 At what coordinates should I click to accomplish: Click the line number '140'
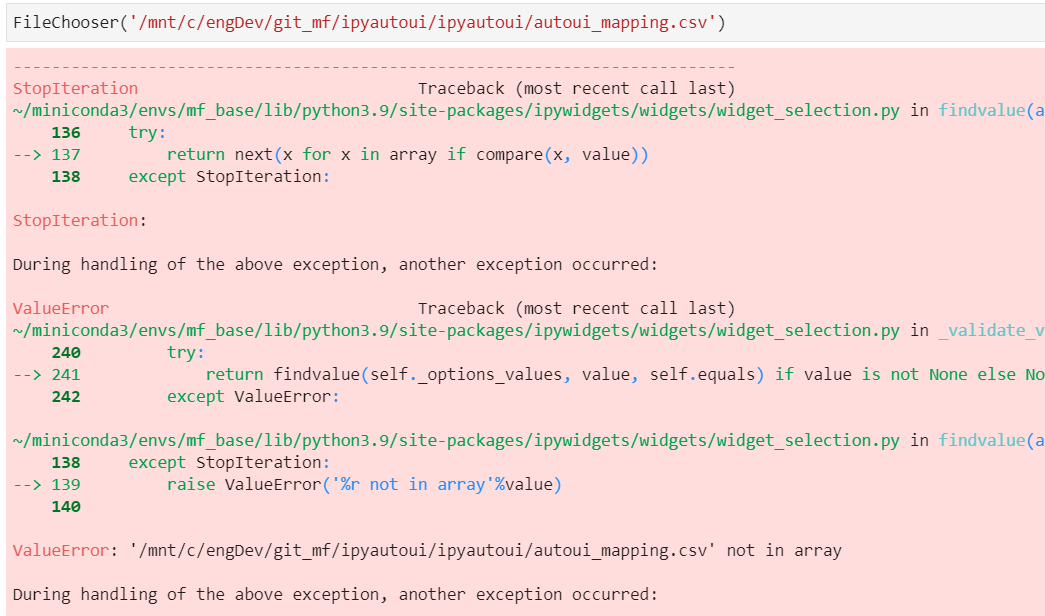65,507
